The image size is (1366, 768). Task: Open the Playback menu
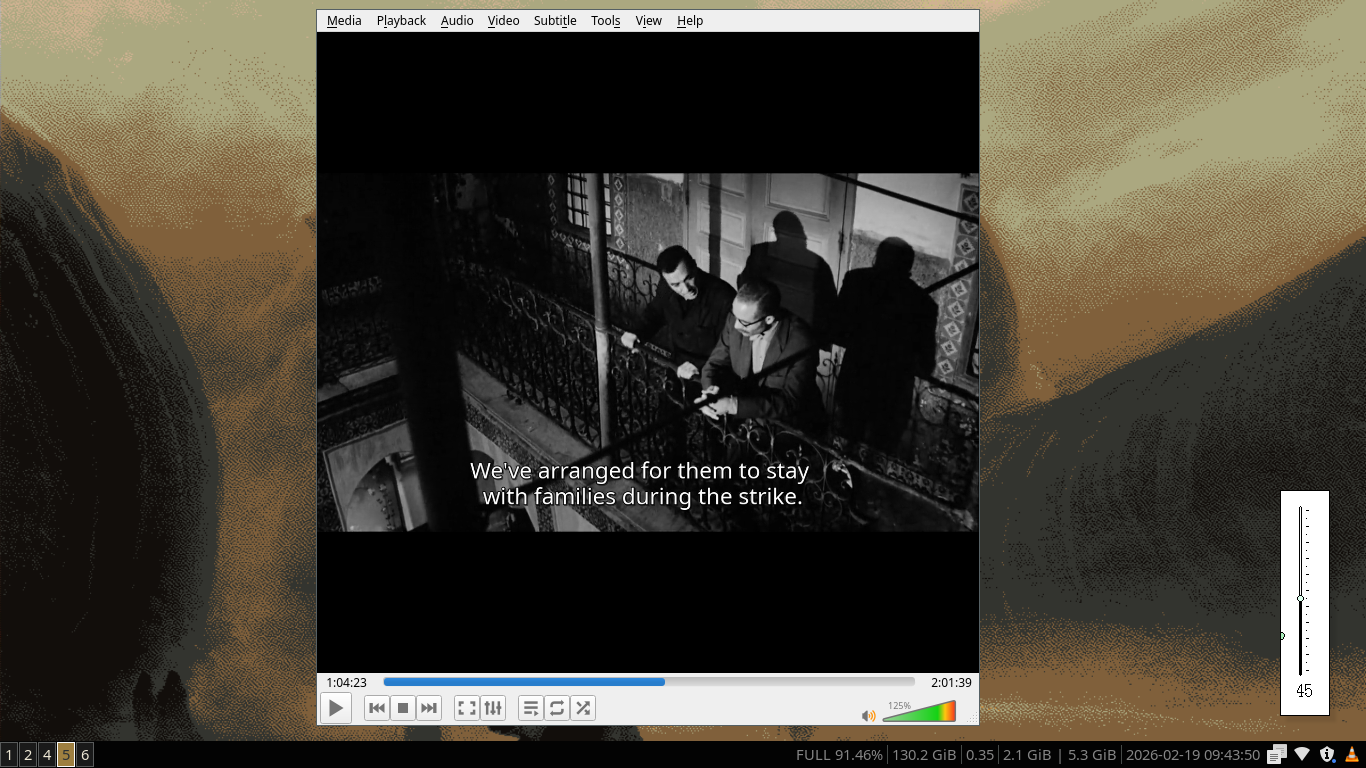click(x=401, y=20)
